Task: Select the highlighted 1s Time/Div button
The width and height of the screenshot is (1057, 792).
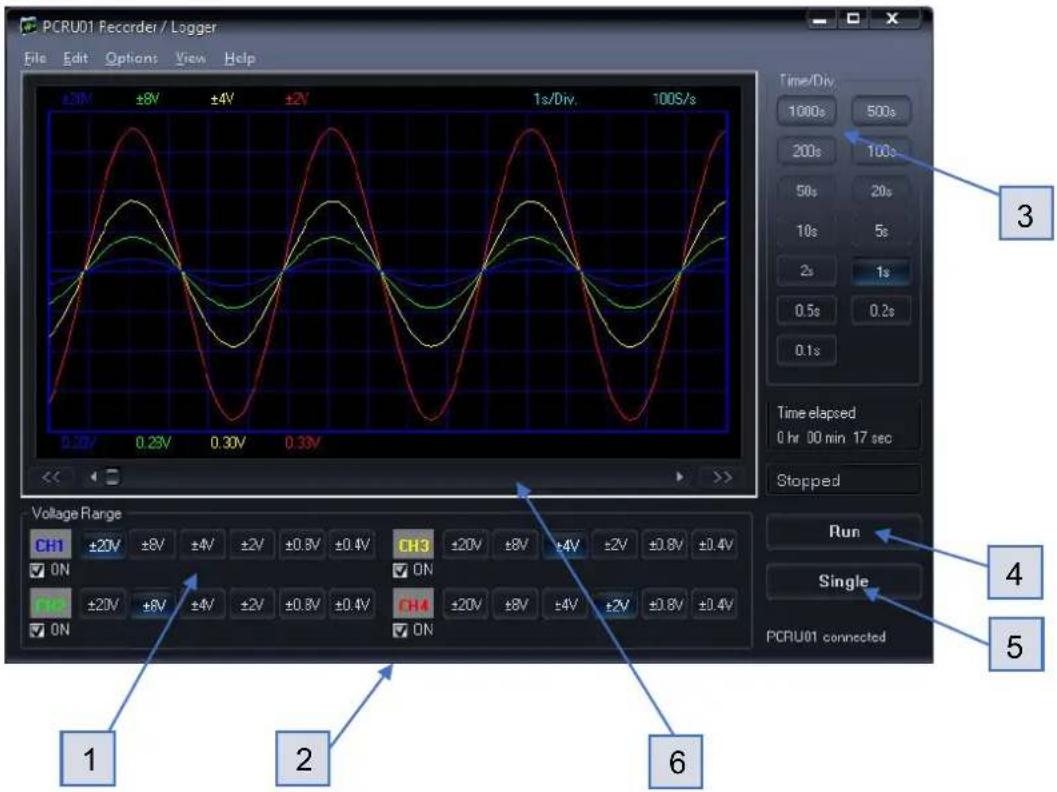Action: click(x=881, y=272)
